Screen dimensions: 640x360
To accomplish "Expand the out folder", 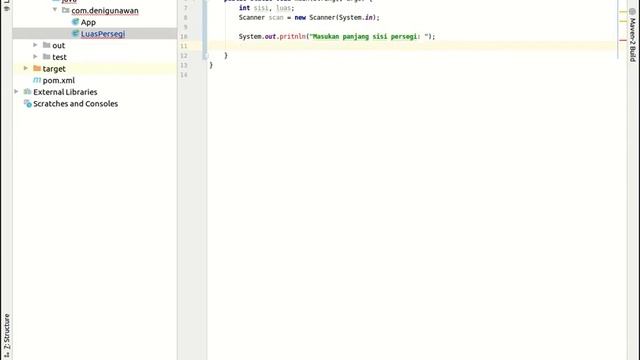I will point(35,45).
